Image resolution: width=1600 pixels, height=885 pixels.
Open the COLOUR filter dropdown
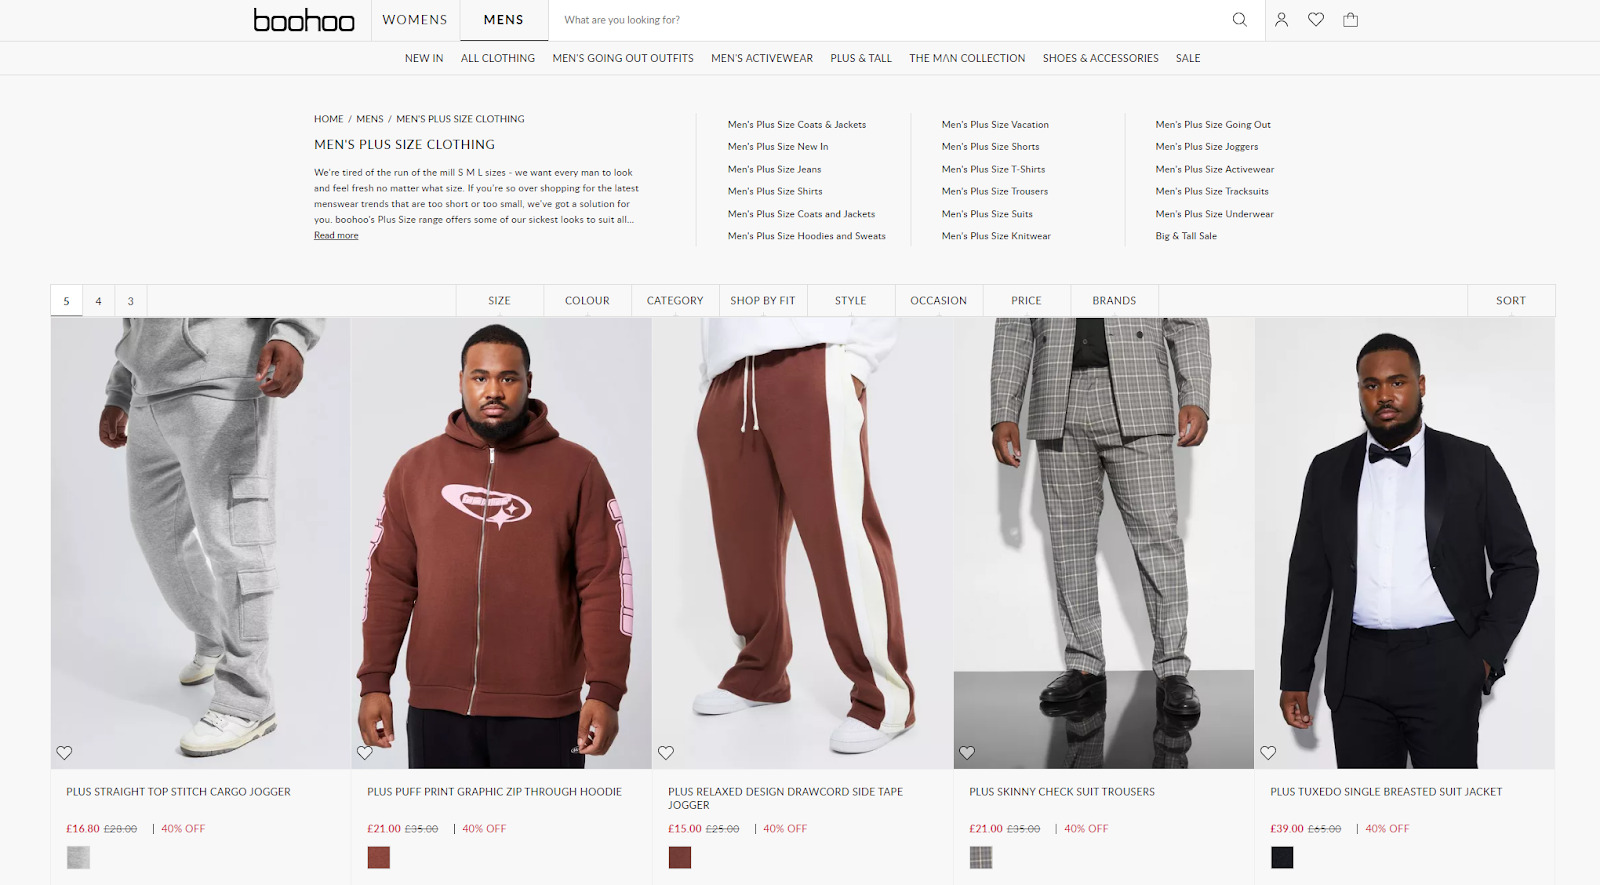[x=587, y=301]
